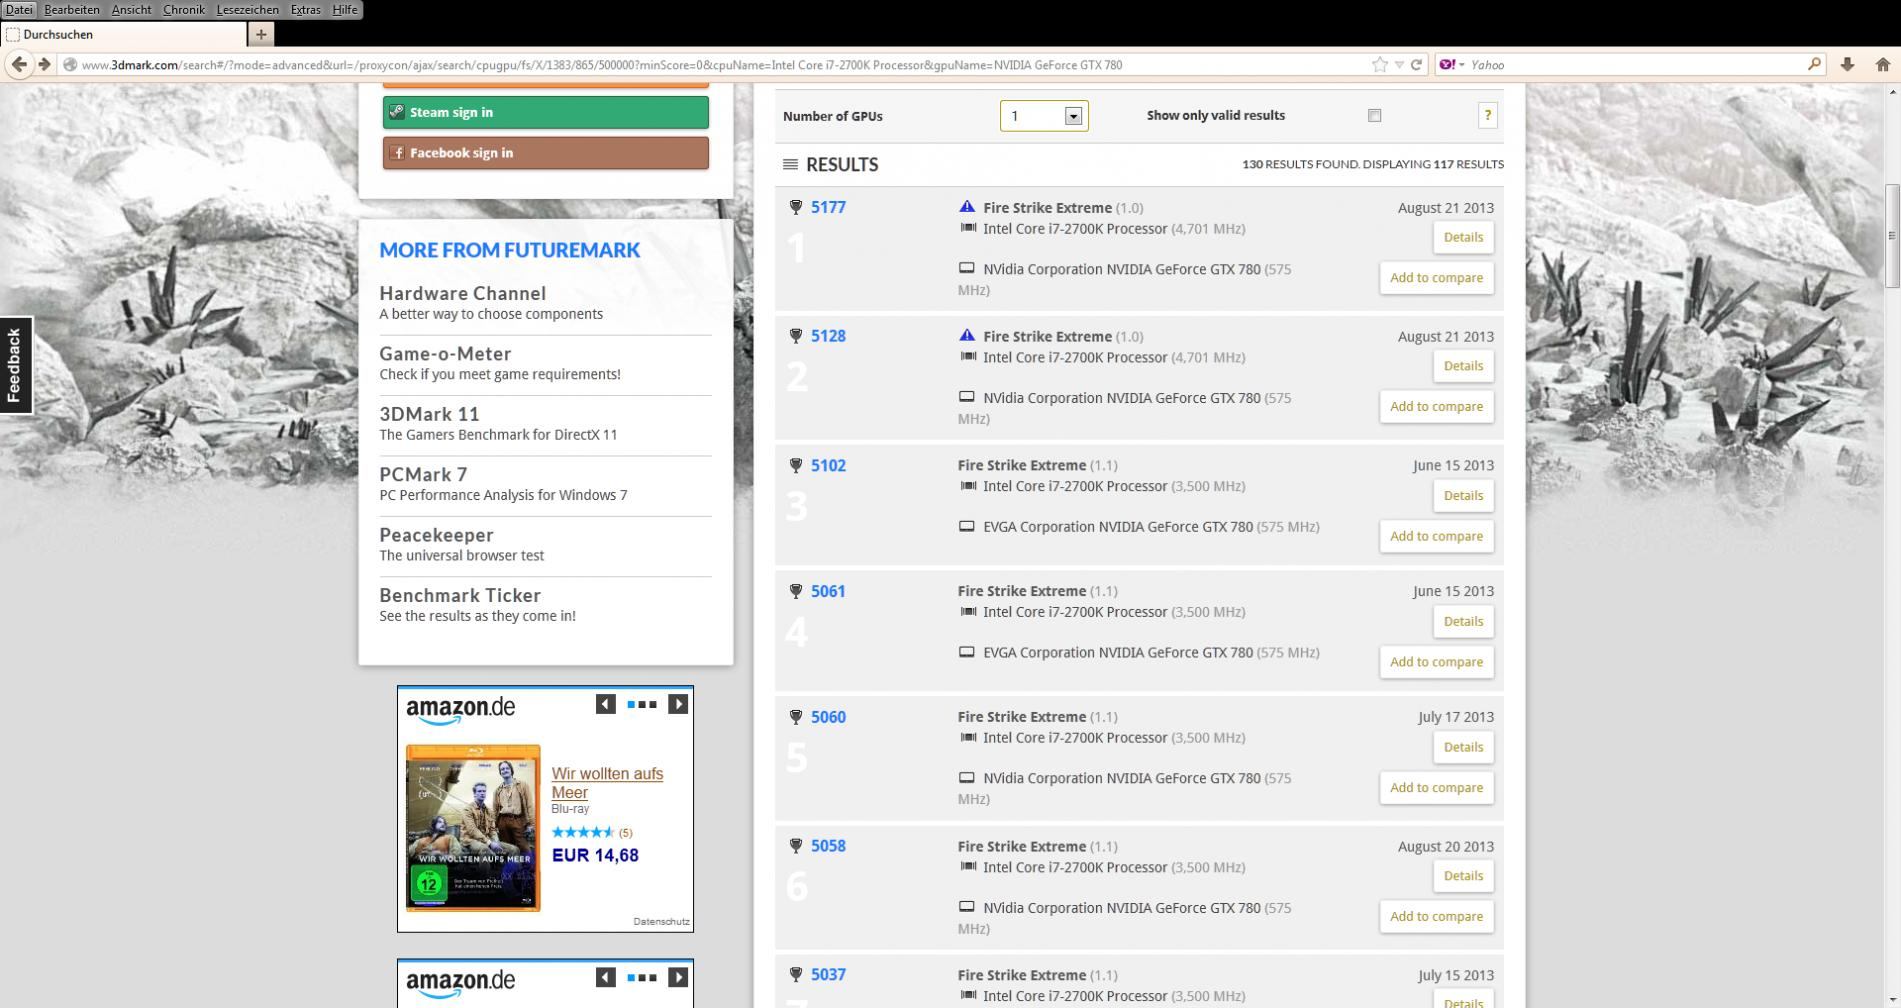Add the 5128 result to compare
This screenshot has width=1901, height=1008.
(x=1437, y=407)
